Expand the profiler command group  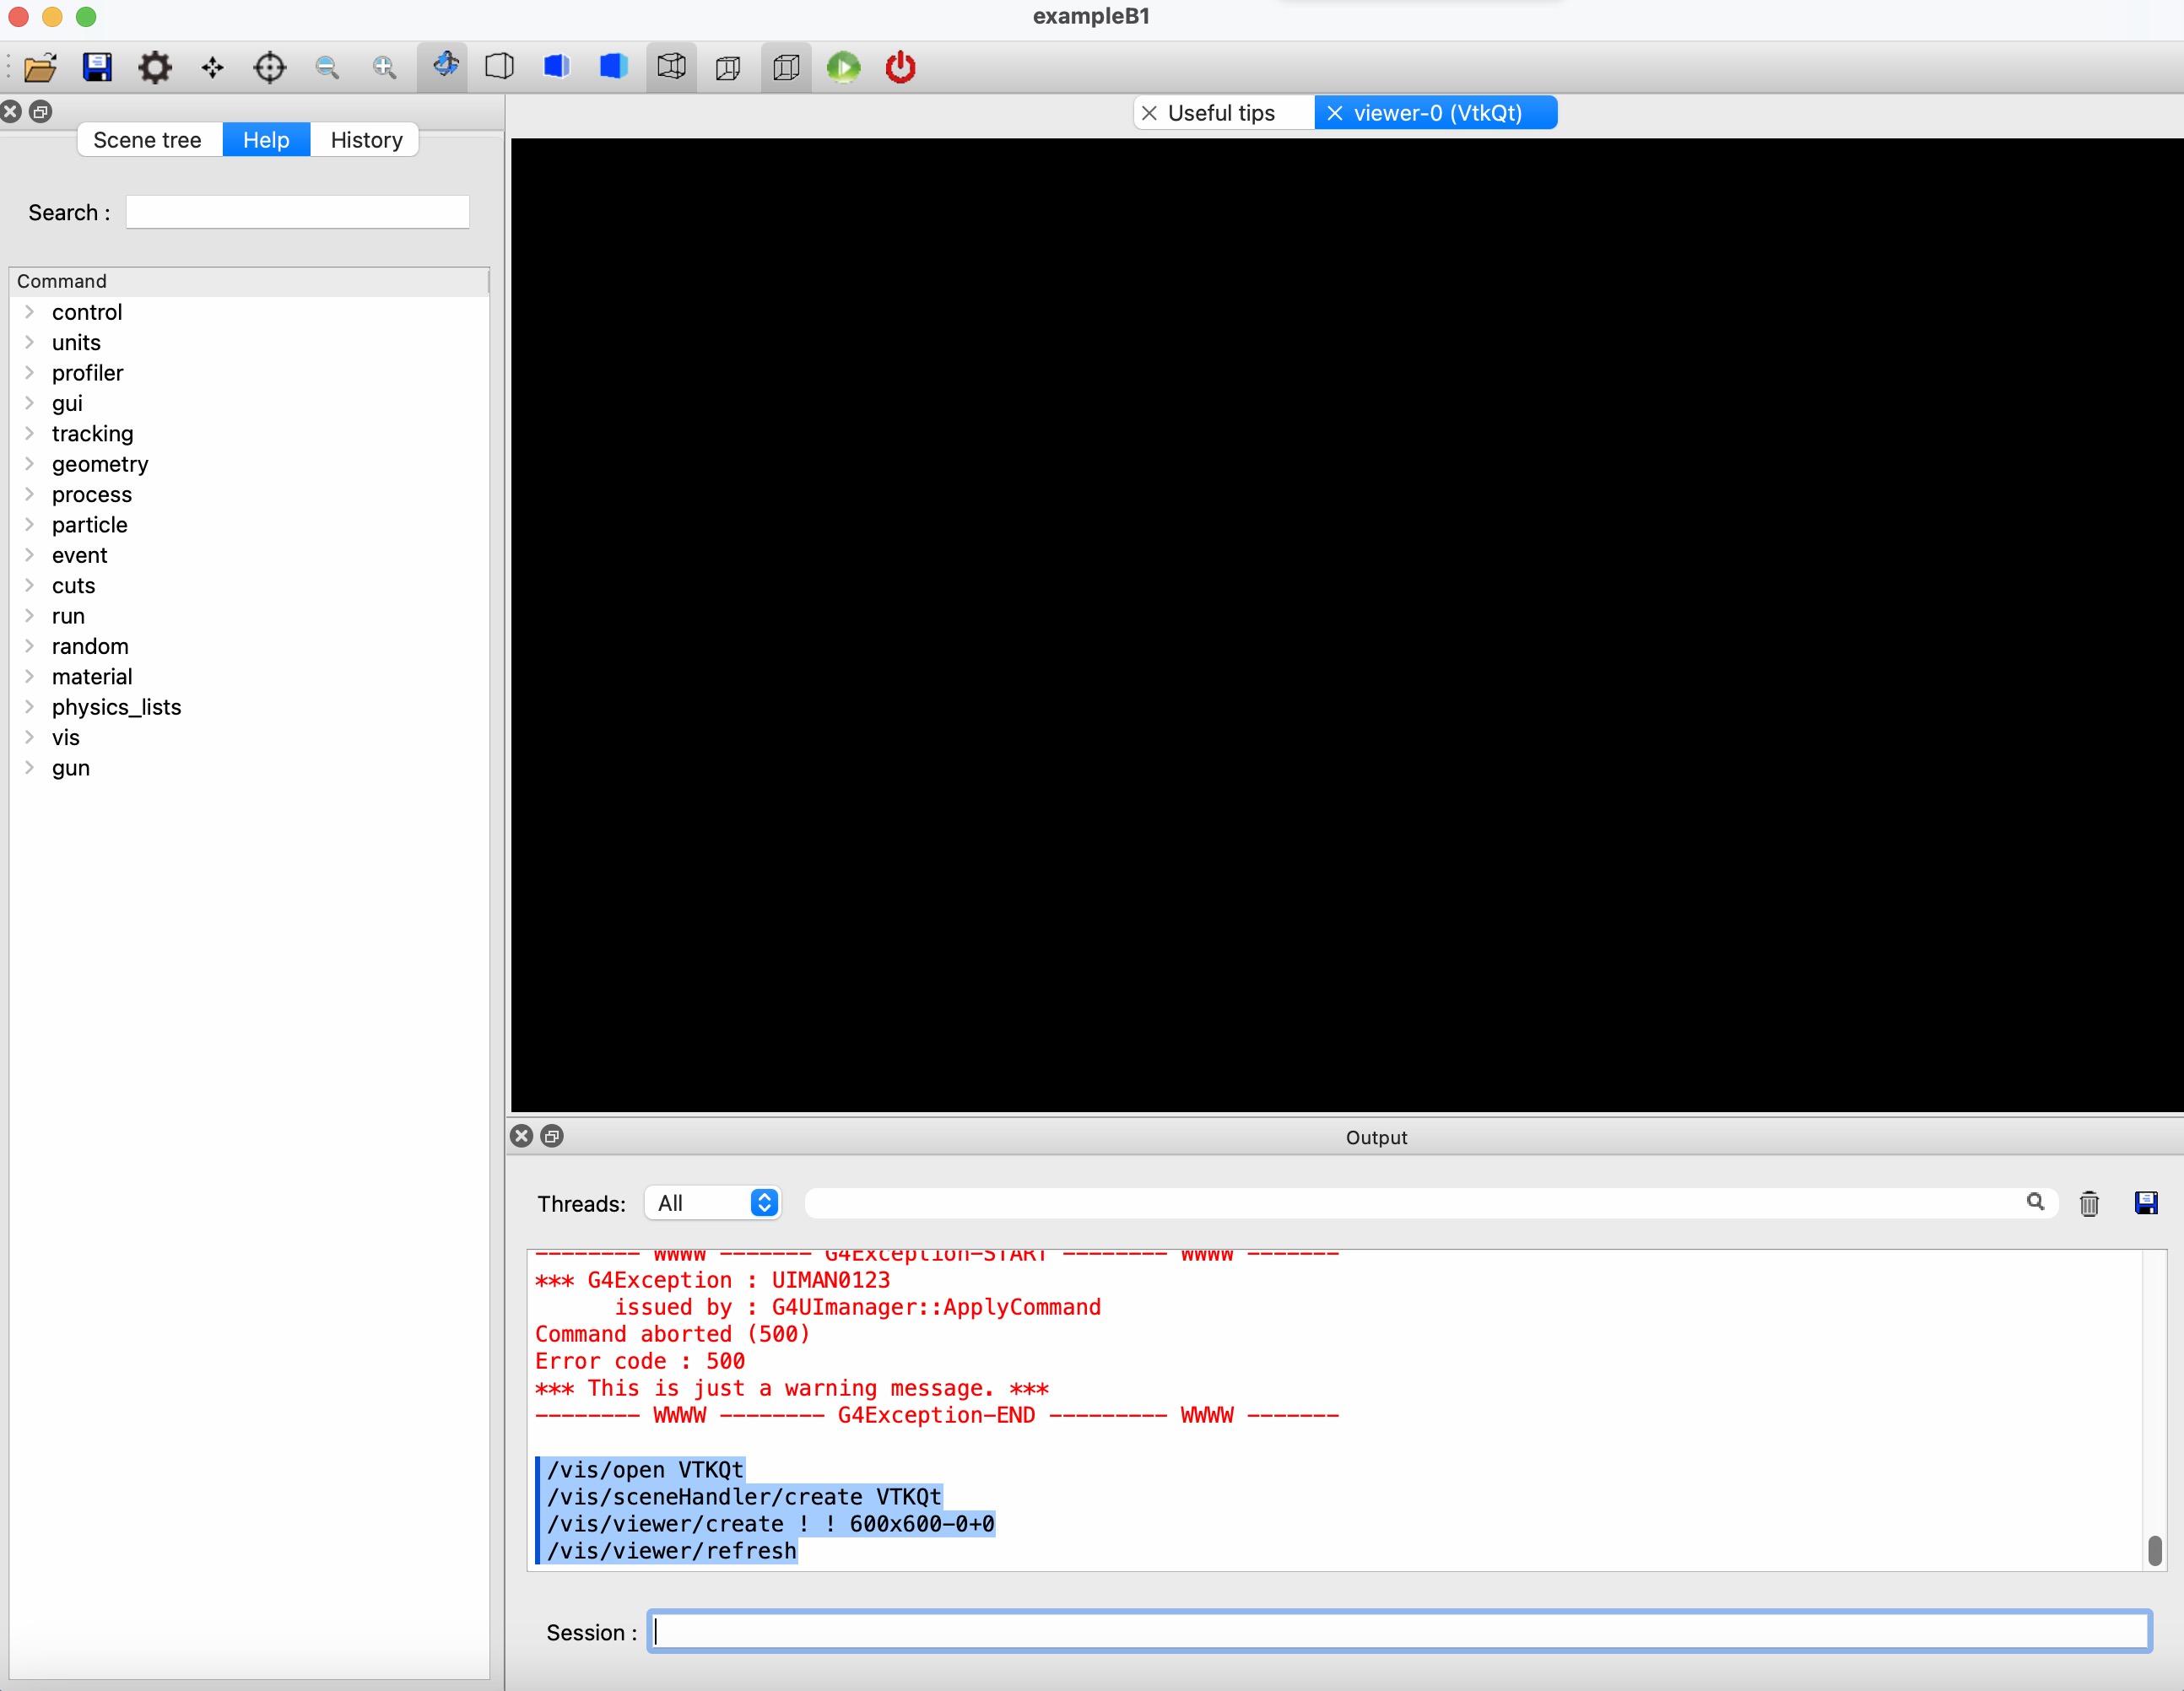tap(30, 373)
